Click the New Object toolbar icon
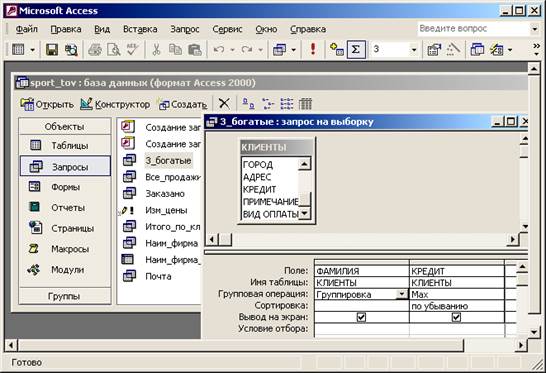The image size is (546, 373). click(x=497, y=50)
